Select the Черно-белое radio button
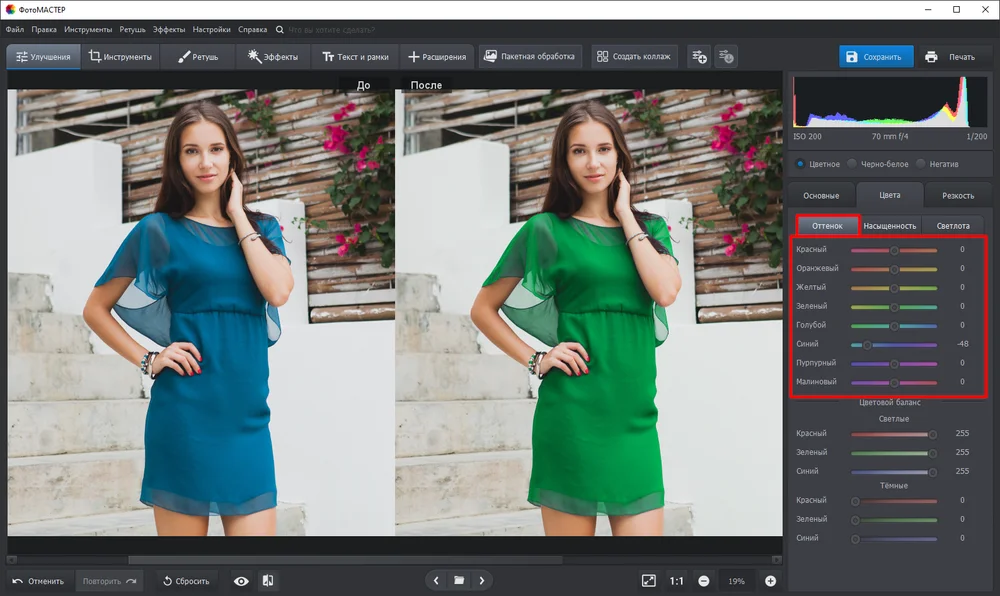Viewport: 1000px width, 596px height. [x=851, y=164]
